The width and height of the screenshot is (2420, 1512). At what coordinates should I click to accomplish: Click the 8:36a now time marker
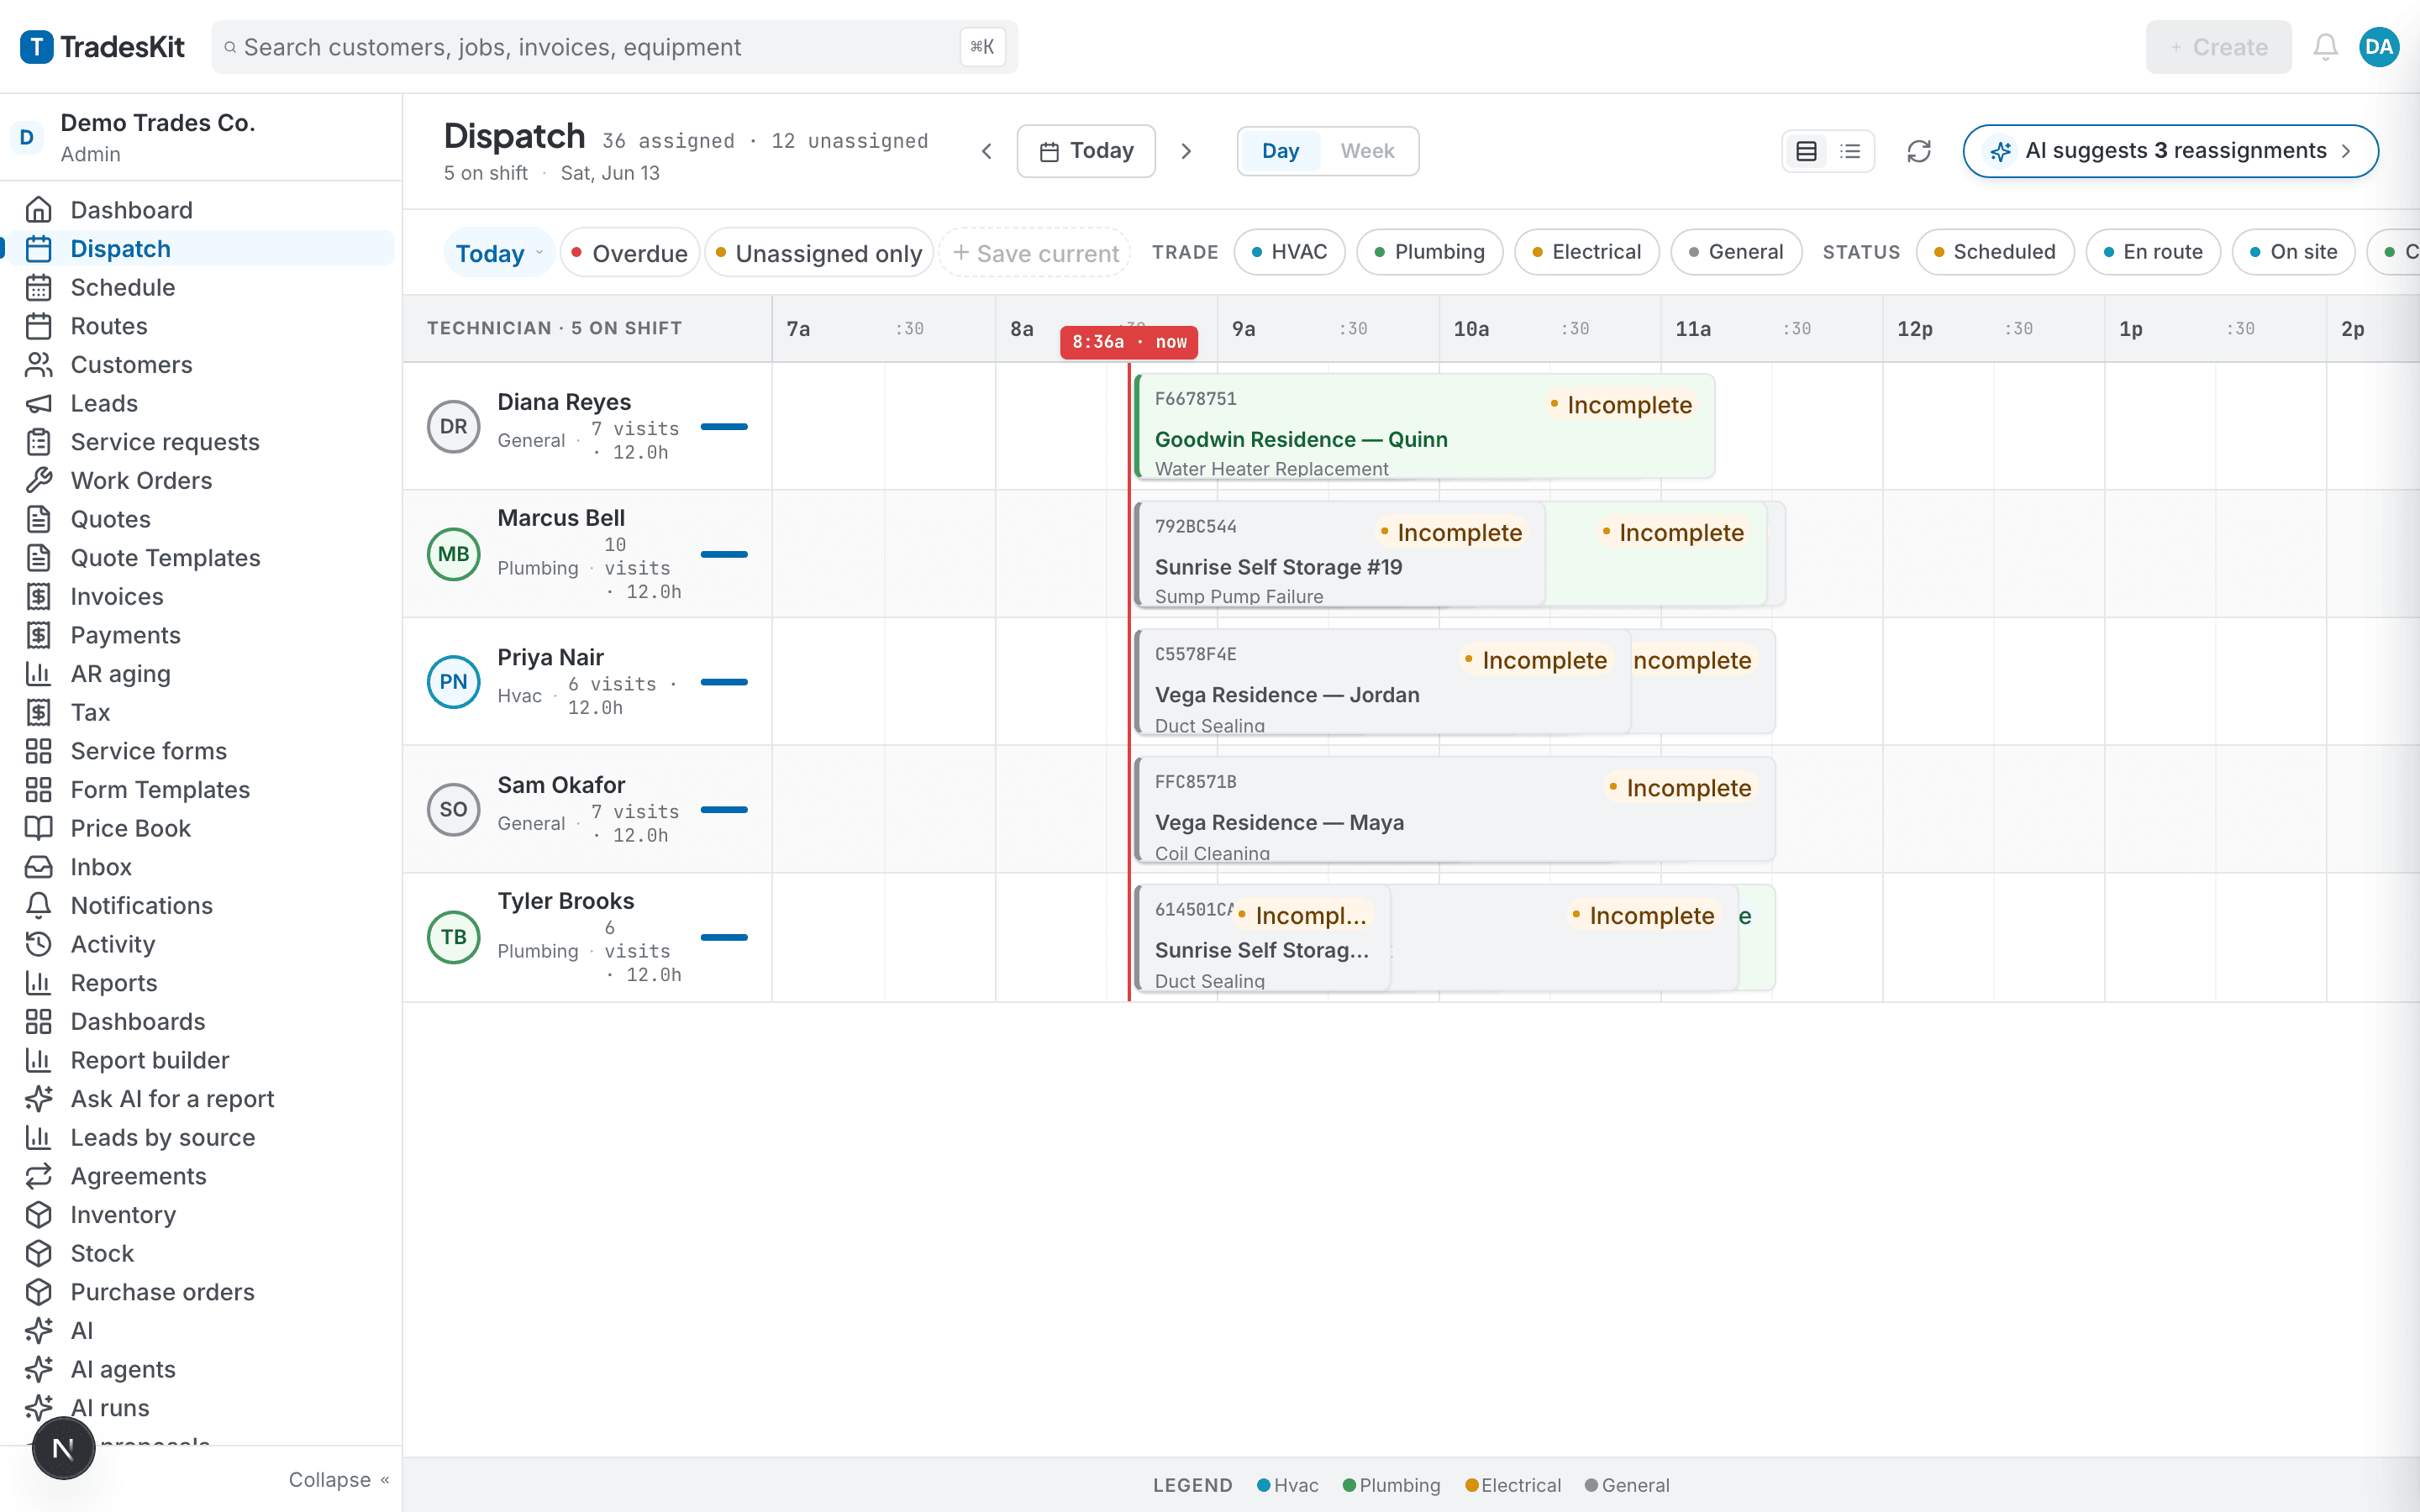(1129, 342)
